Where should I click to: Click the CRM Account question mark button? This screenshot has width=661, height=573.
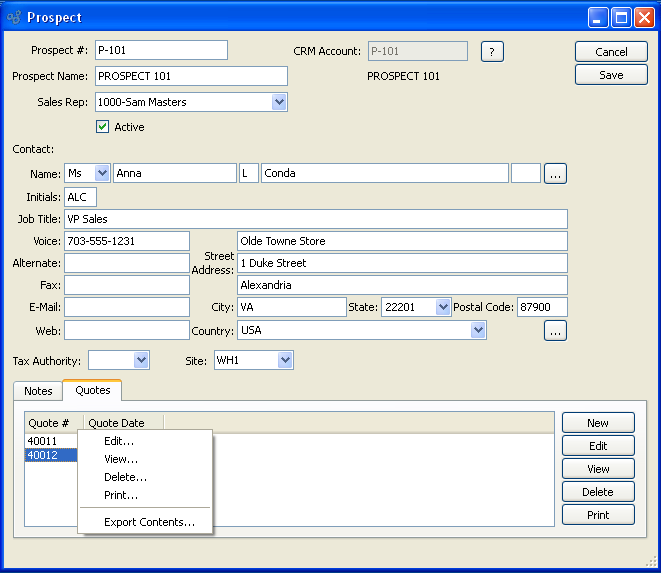coord(491,51)
